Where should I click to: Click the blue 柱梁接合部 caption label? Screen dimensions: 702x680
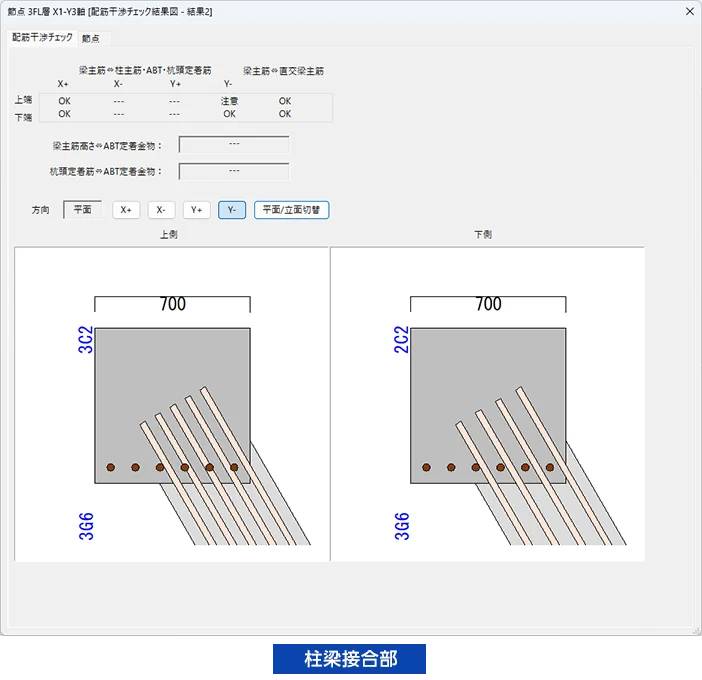[351, 659]
